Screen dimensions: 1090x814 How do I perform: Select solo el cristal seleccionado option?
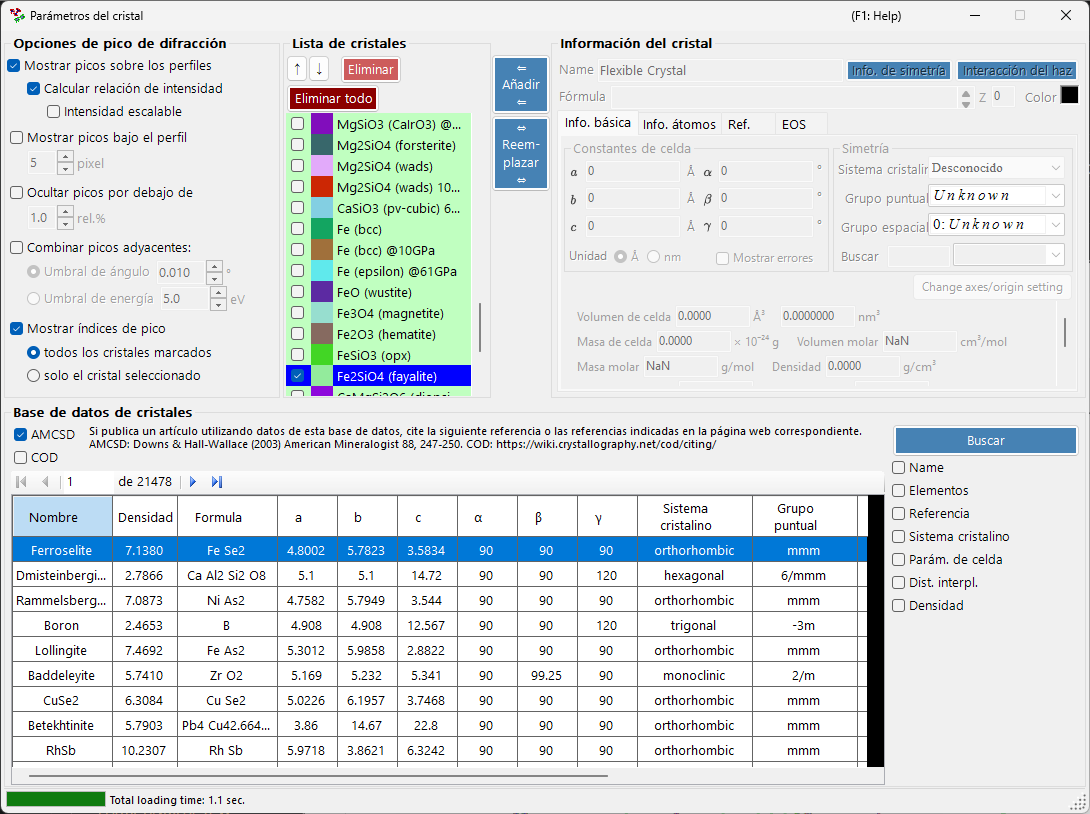click(x=33, y=375)
